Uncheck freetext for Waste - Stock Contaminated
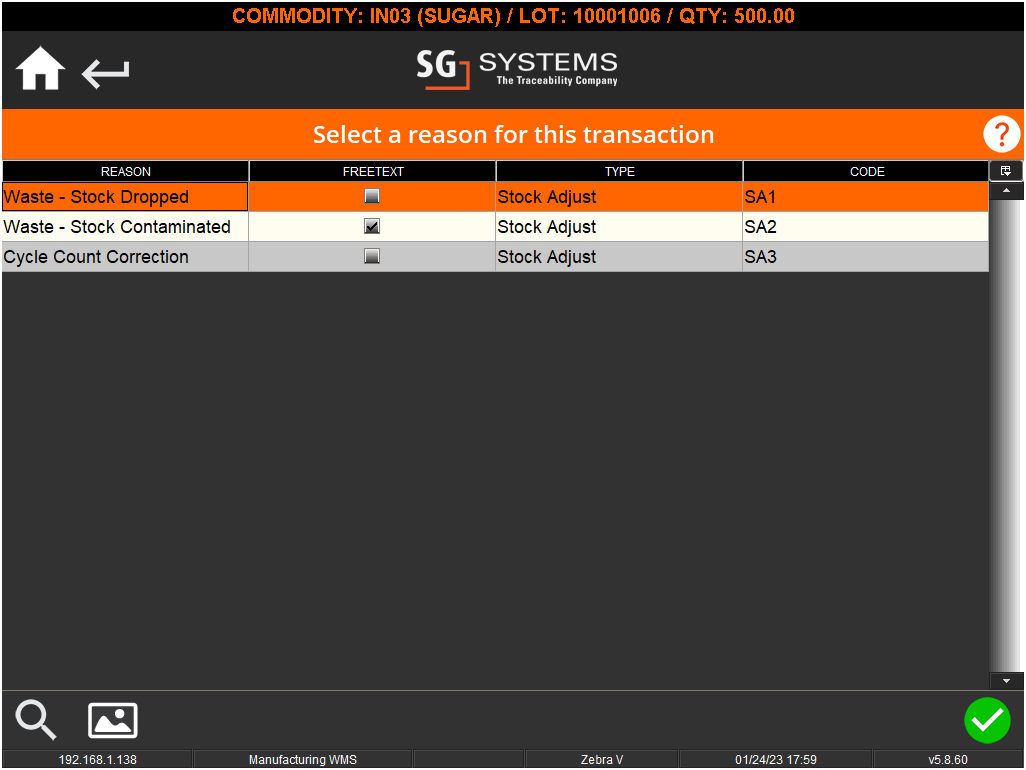The image size is (1026, 770). 372,226
